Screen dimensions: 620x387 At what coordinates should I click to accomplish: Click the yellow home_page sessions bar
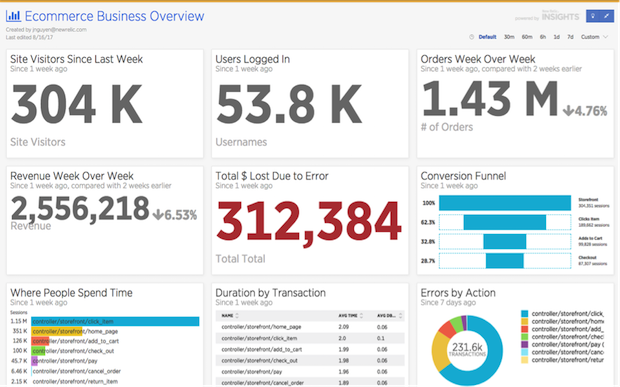click(57, 331)
